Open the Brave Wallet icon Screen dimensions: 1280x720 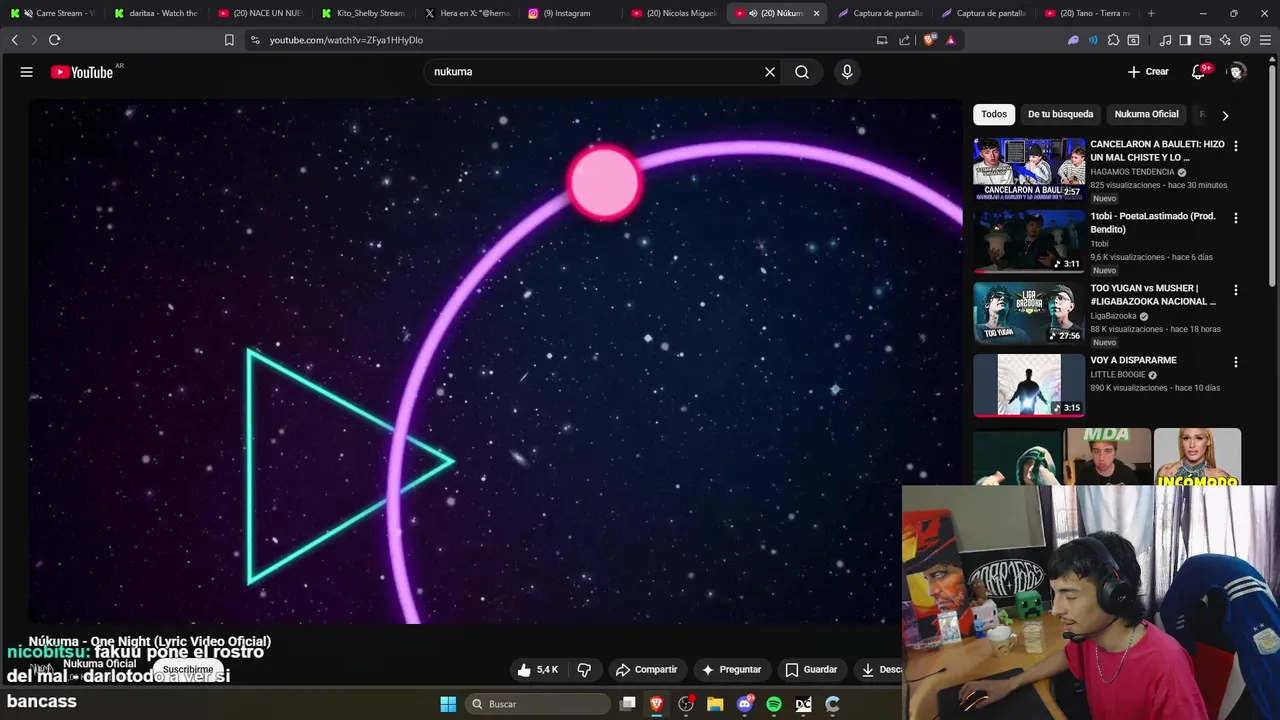click(x=1205, y=40)
